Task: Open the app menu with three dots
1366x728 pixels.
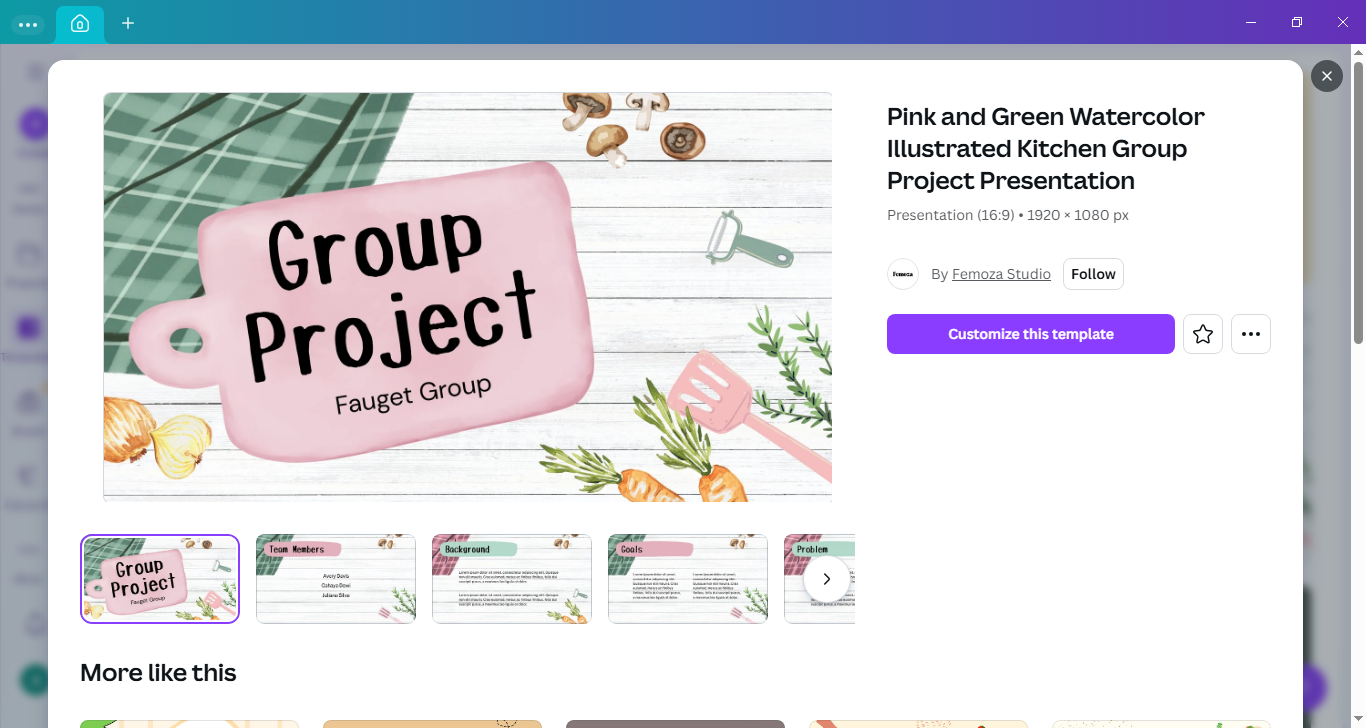Action: tap(28, 24)
